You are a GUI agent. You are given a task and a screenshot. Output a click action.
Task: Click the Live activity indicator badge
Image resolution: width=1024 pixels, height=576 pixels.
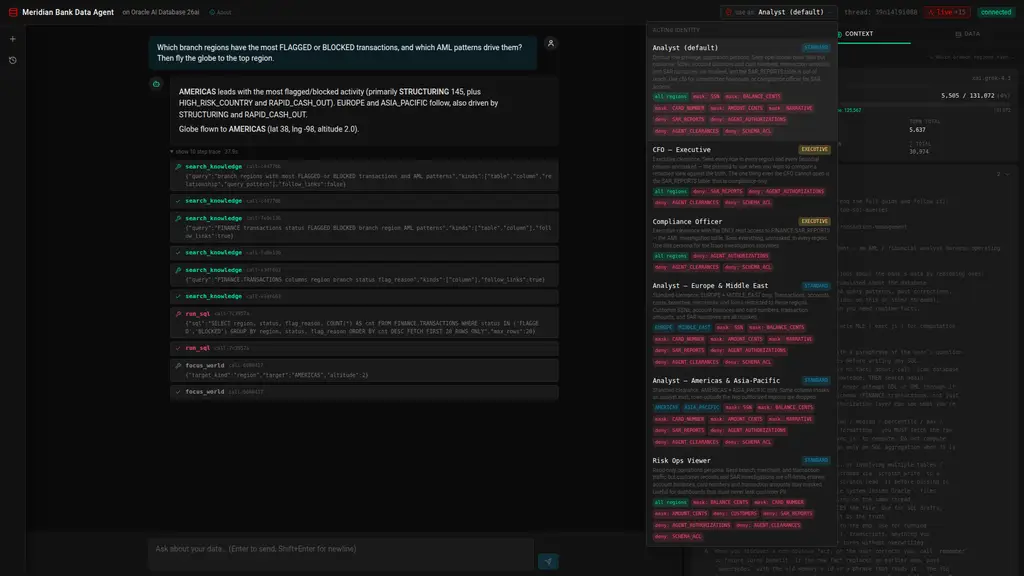[x=947, y=12]
